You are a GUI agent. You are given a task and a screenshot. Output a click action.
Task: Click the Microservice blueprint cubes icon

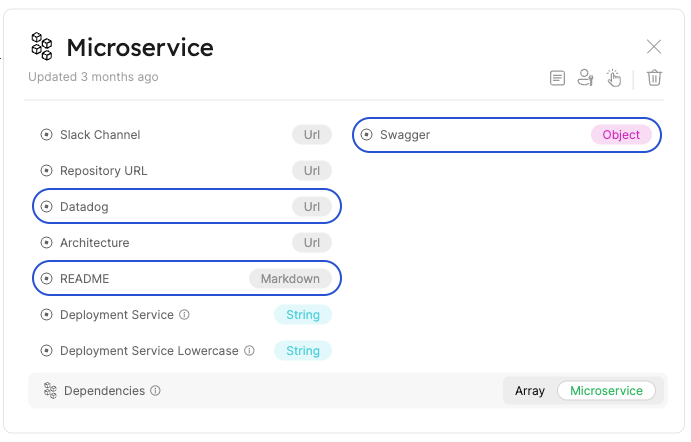(41, 45)
